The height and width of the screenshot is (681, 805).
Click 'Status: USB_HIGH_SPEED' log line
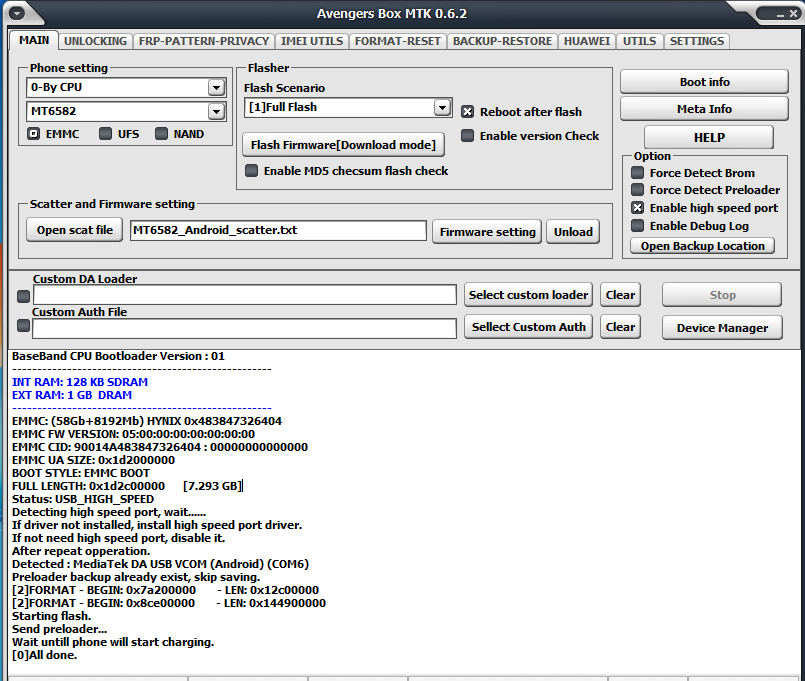[83, 499]
